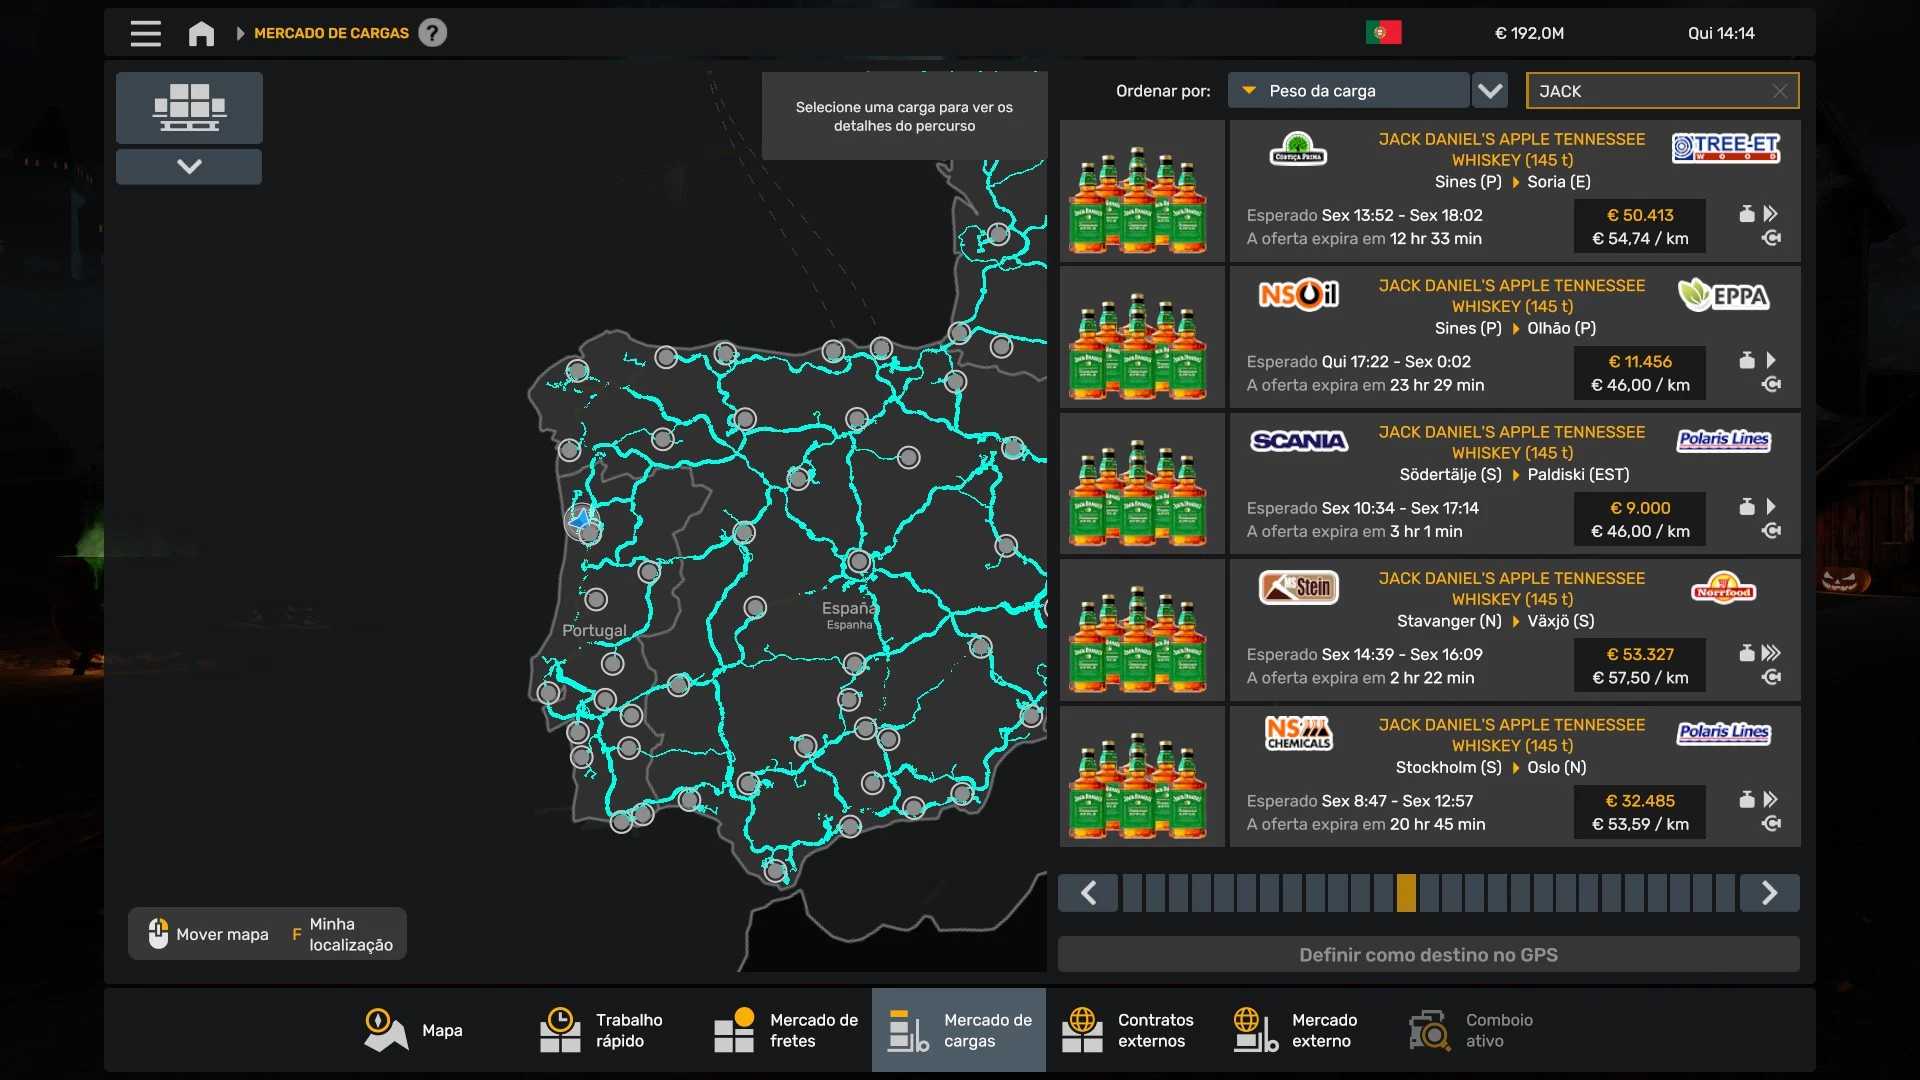Open the hamburger main menu
The image size is (1920, 1080).
pyautogui.click(x=145, y=33)
